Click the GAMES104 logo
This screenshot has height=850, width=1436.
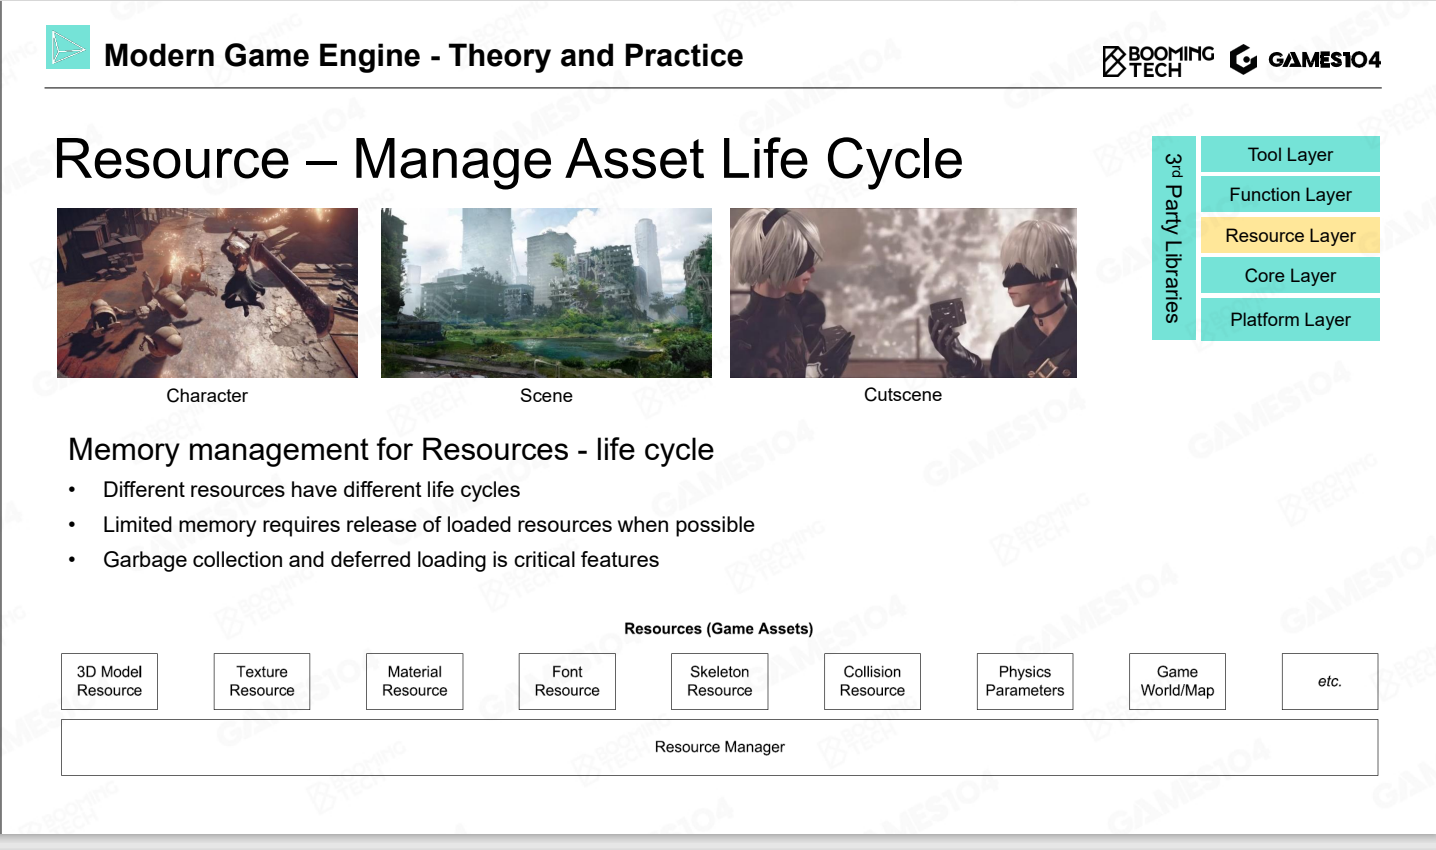1305,60
